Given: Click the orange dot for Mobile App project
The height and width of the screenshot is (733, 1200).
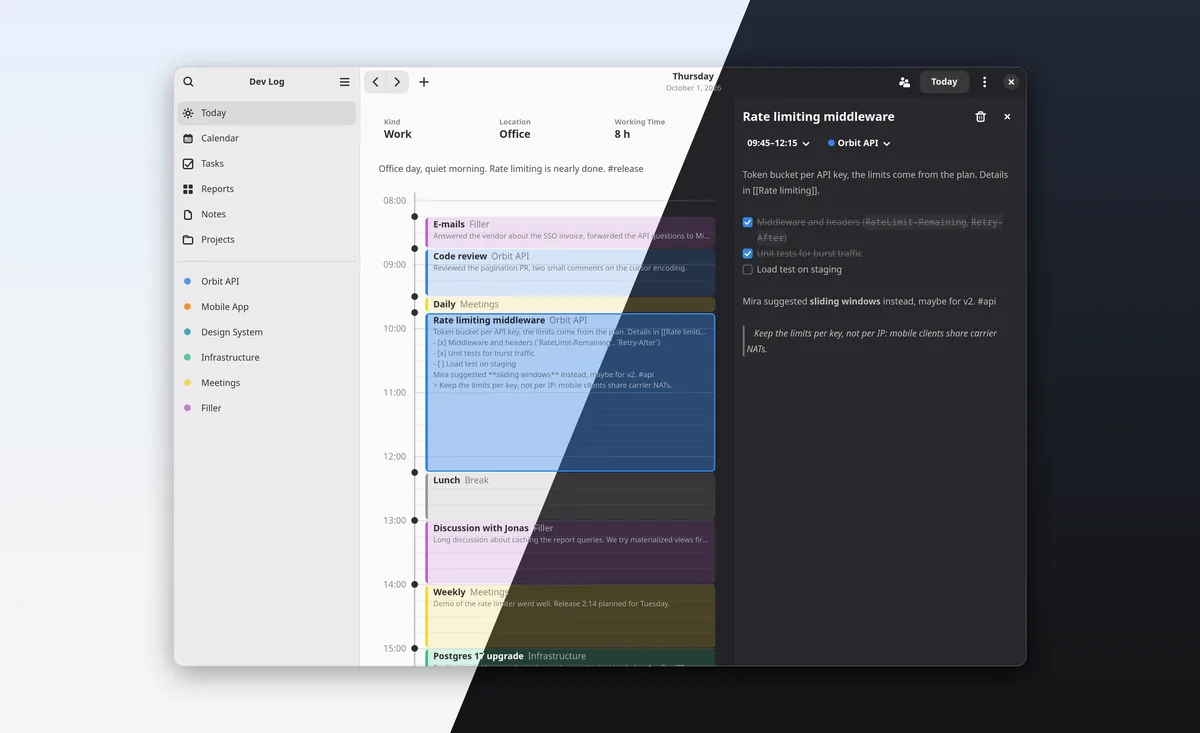Looking at the screenshot, I should pos(187,307).
